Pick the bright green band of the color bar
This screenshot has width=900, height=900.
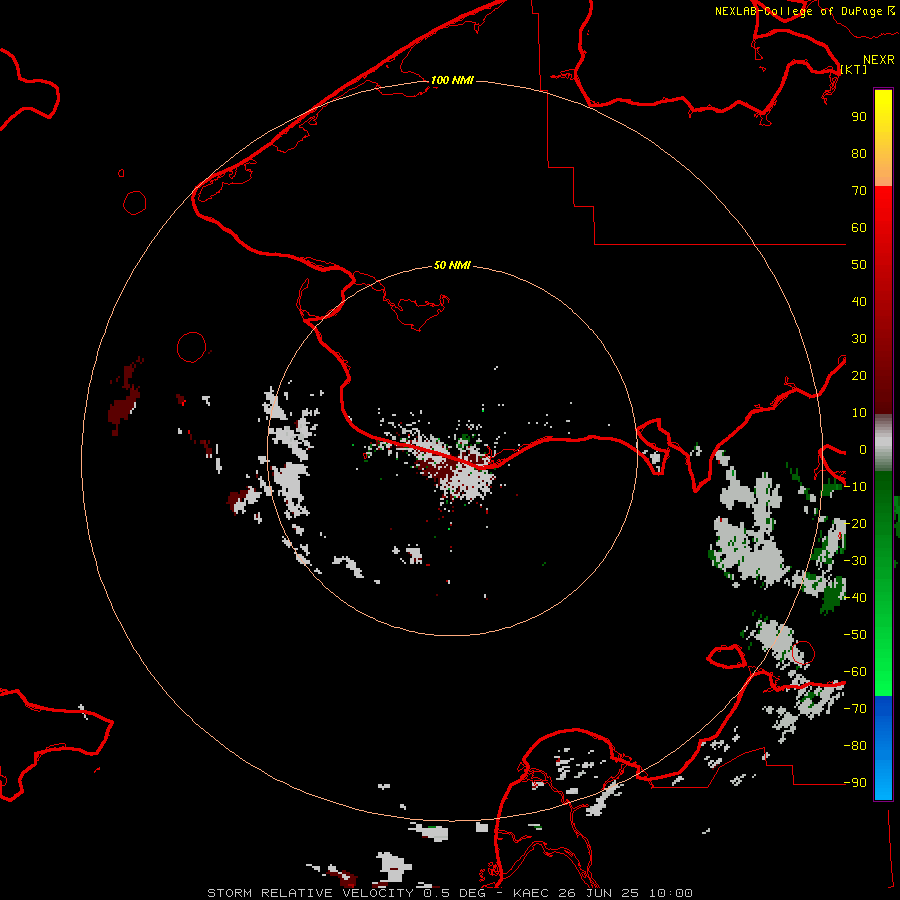point(883,672)
